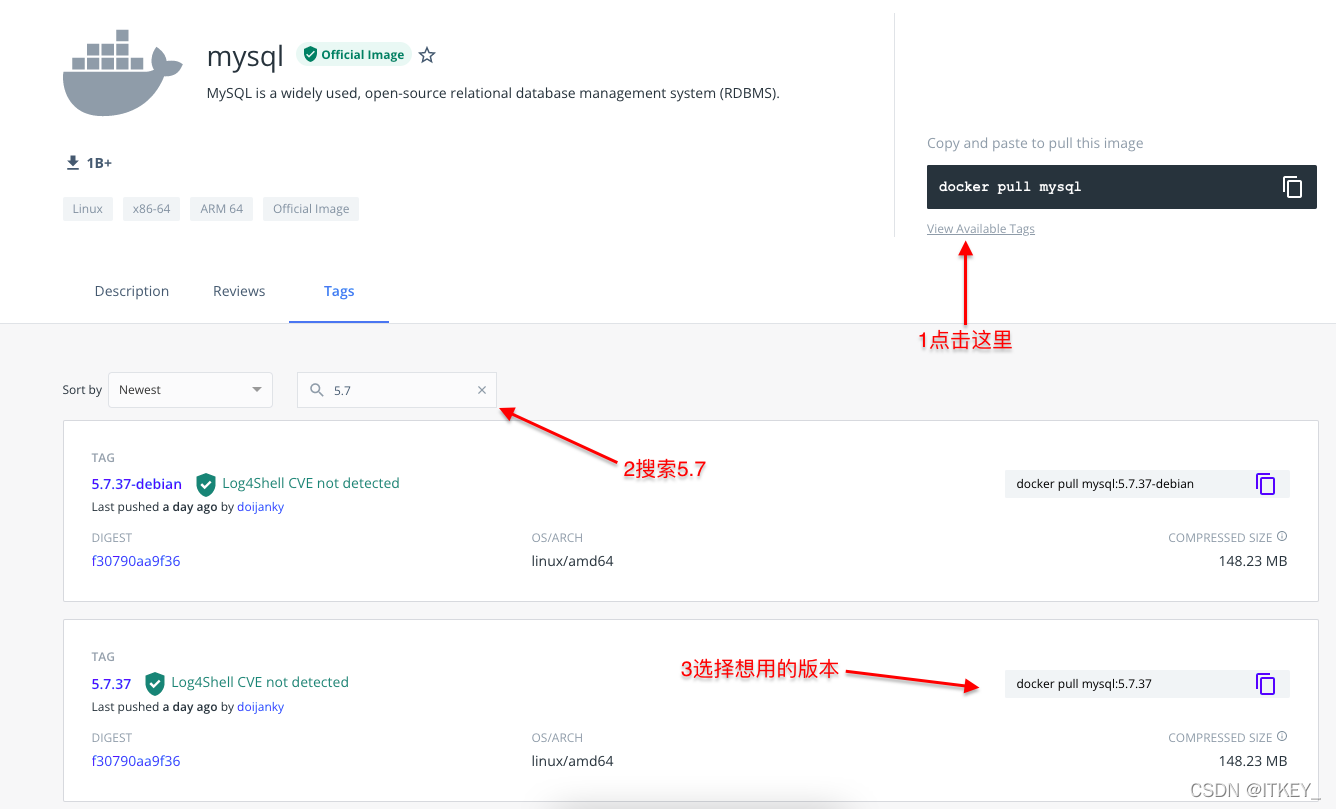The width and height of the screenshot is (1336, 809).
Task: Click the 1B+ downloads text
Action: (99, 163)
